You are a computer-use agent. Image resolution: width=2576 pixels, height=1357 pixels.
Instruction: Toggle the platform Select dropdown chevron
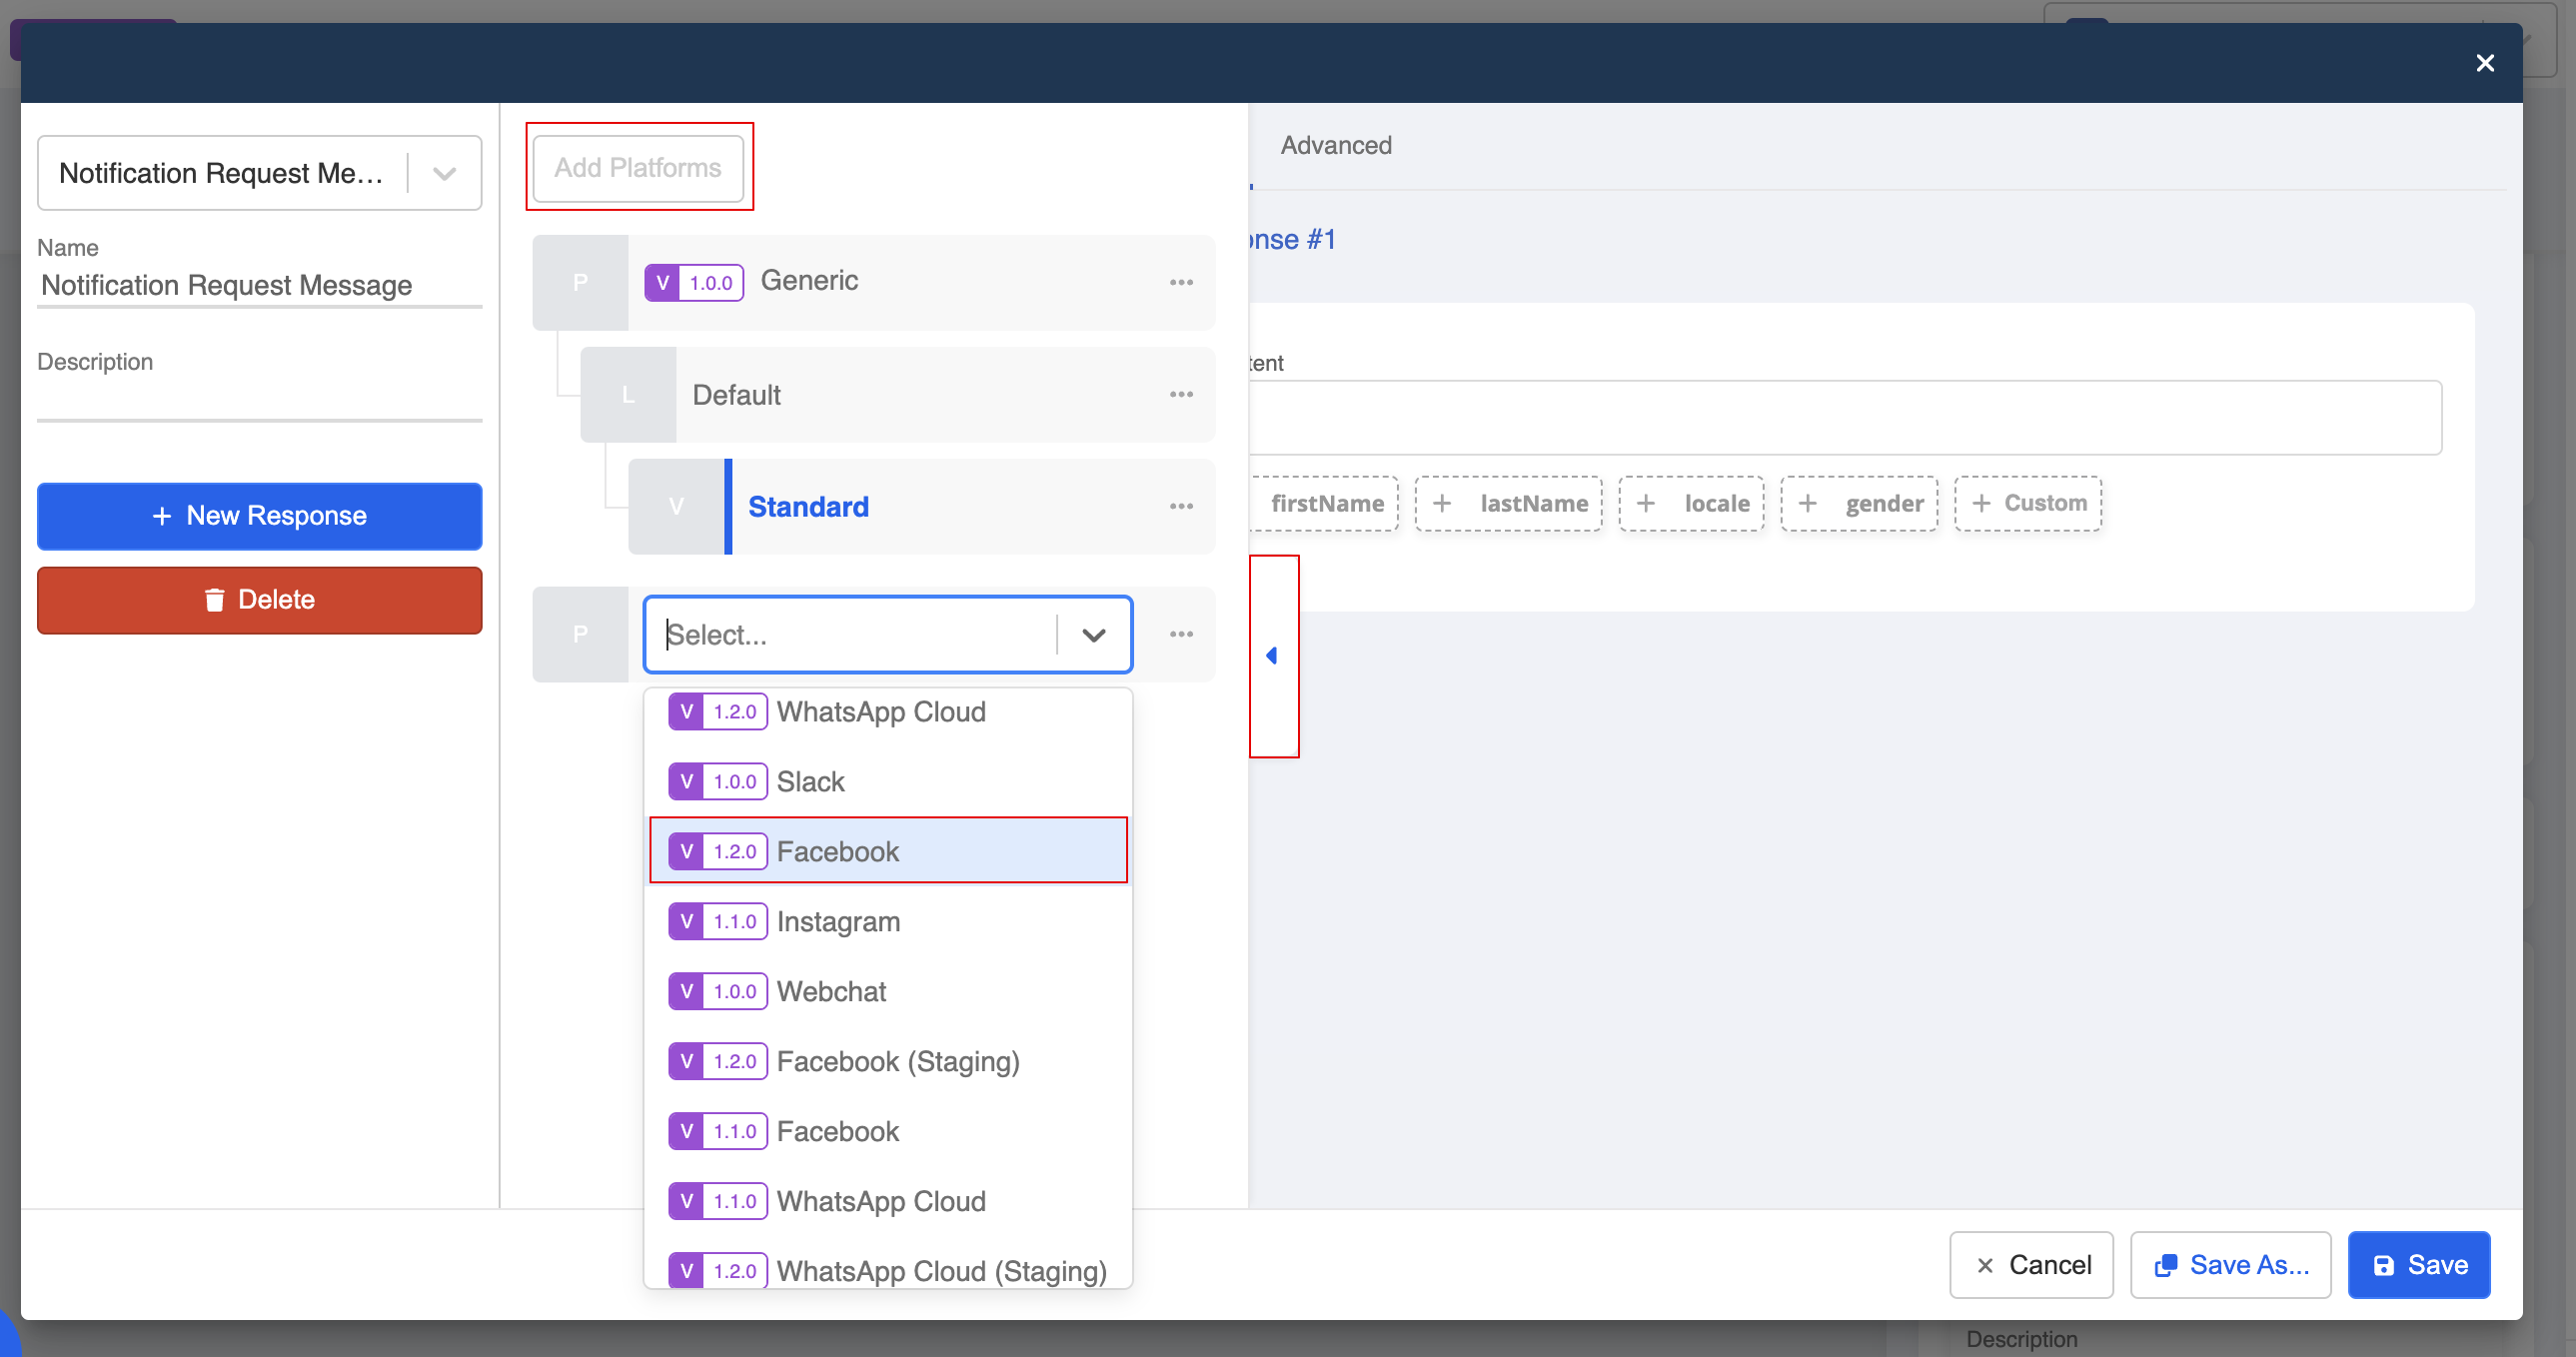[x=1094, y=635]
